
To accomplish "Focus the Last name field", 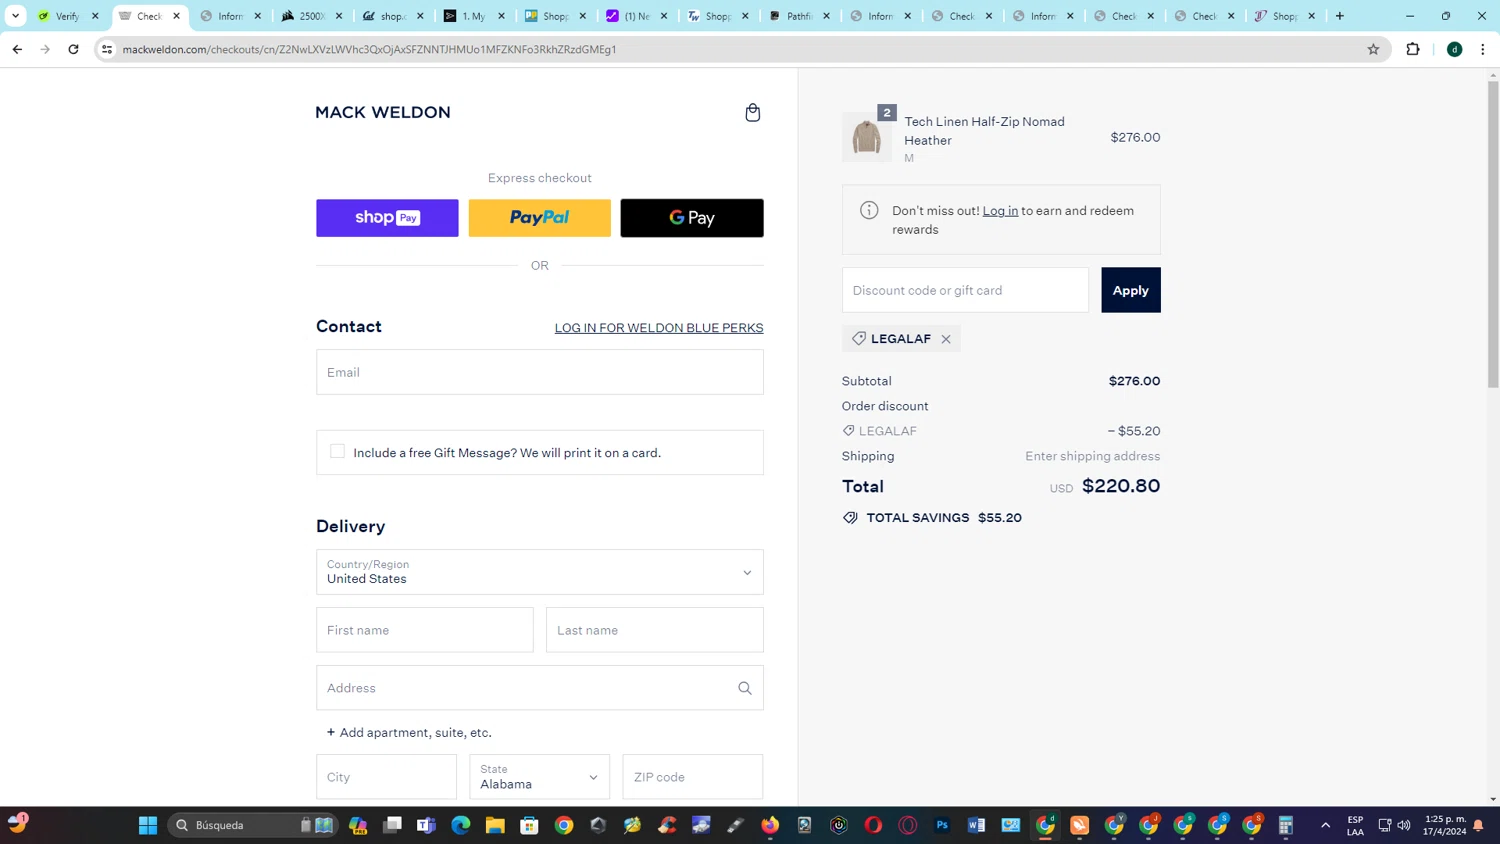I will click(x=655, y=630).
